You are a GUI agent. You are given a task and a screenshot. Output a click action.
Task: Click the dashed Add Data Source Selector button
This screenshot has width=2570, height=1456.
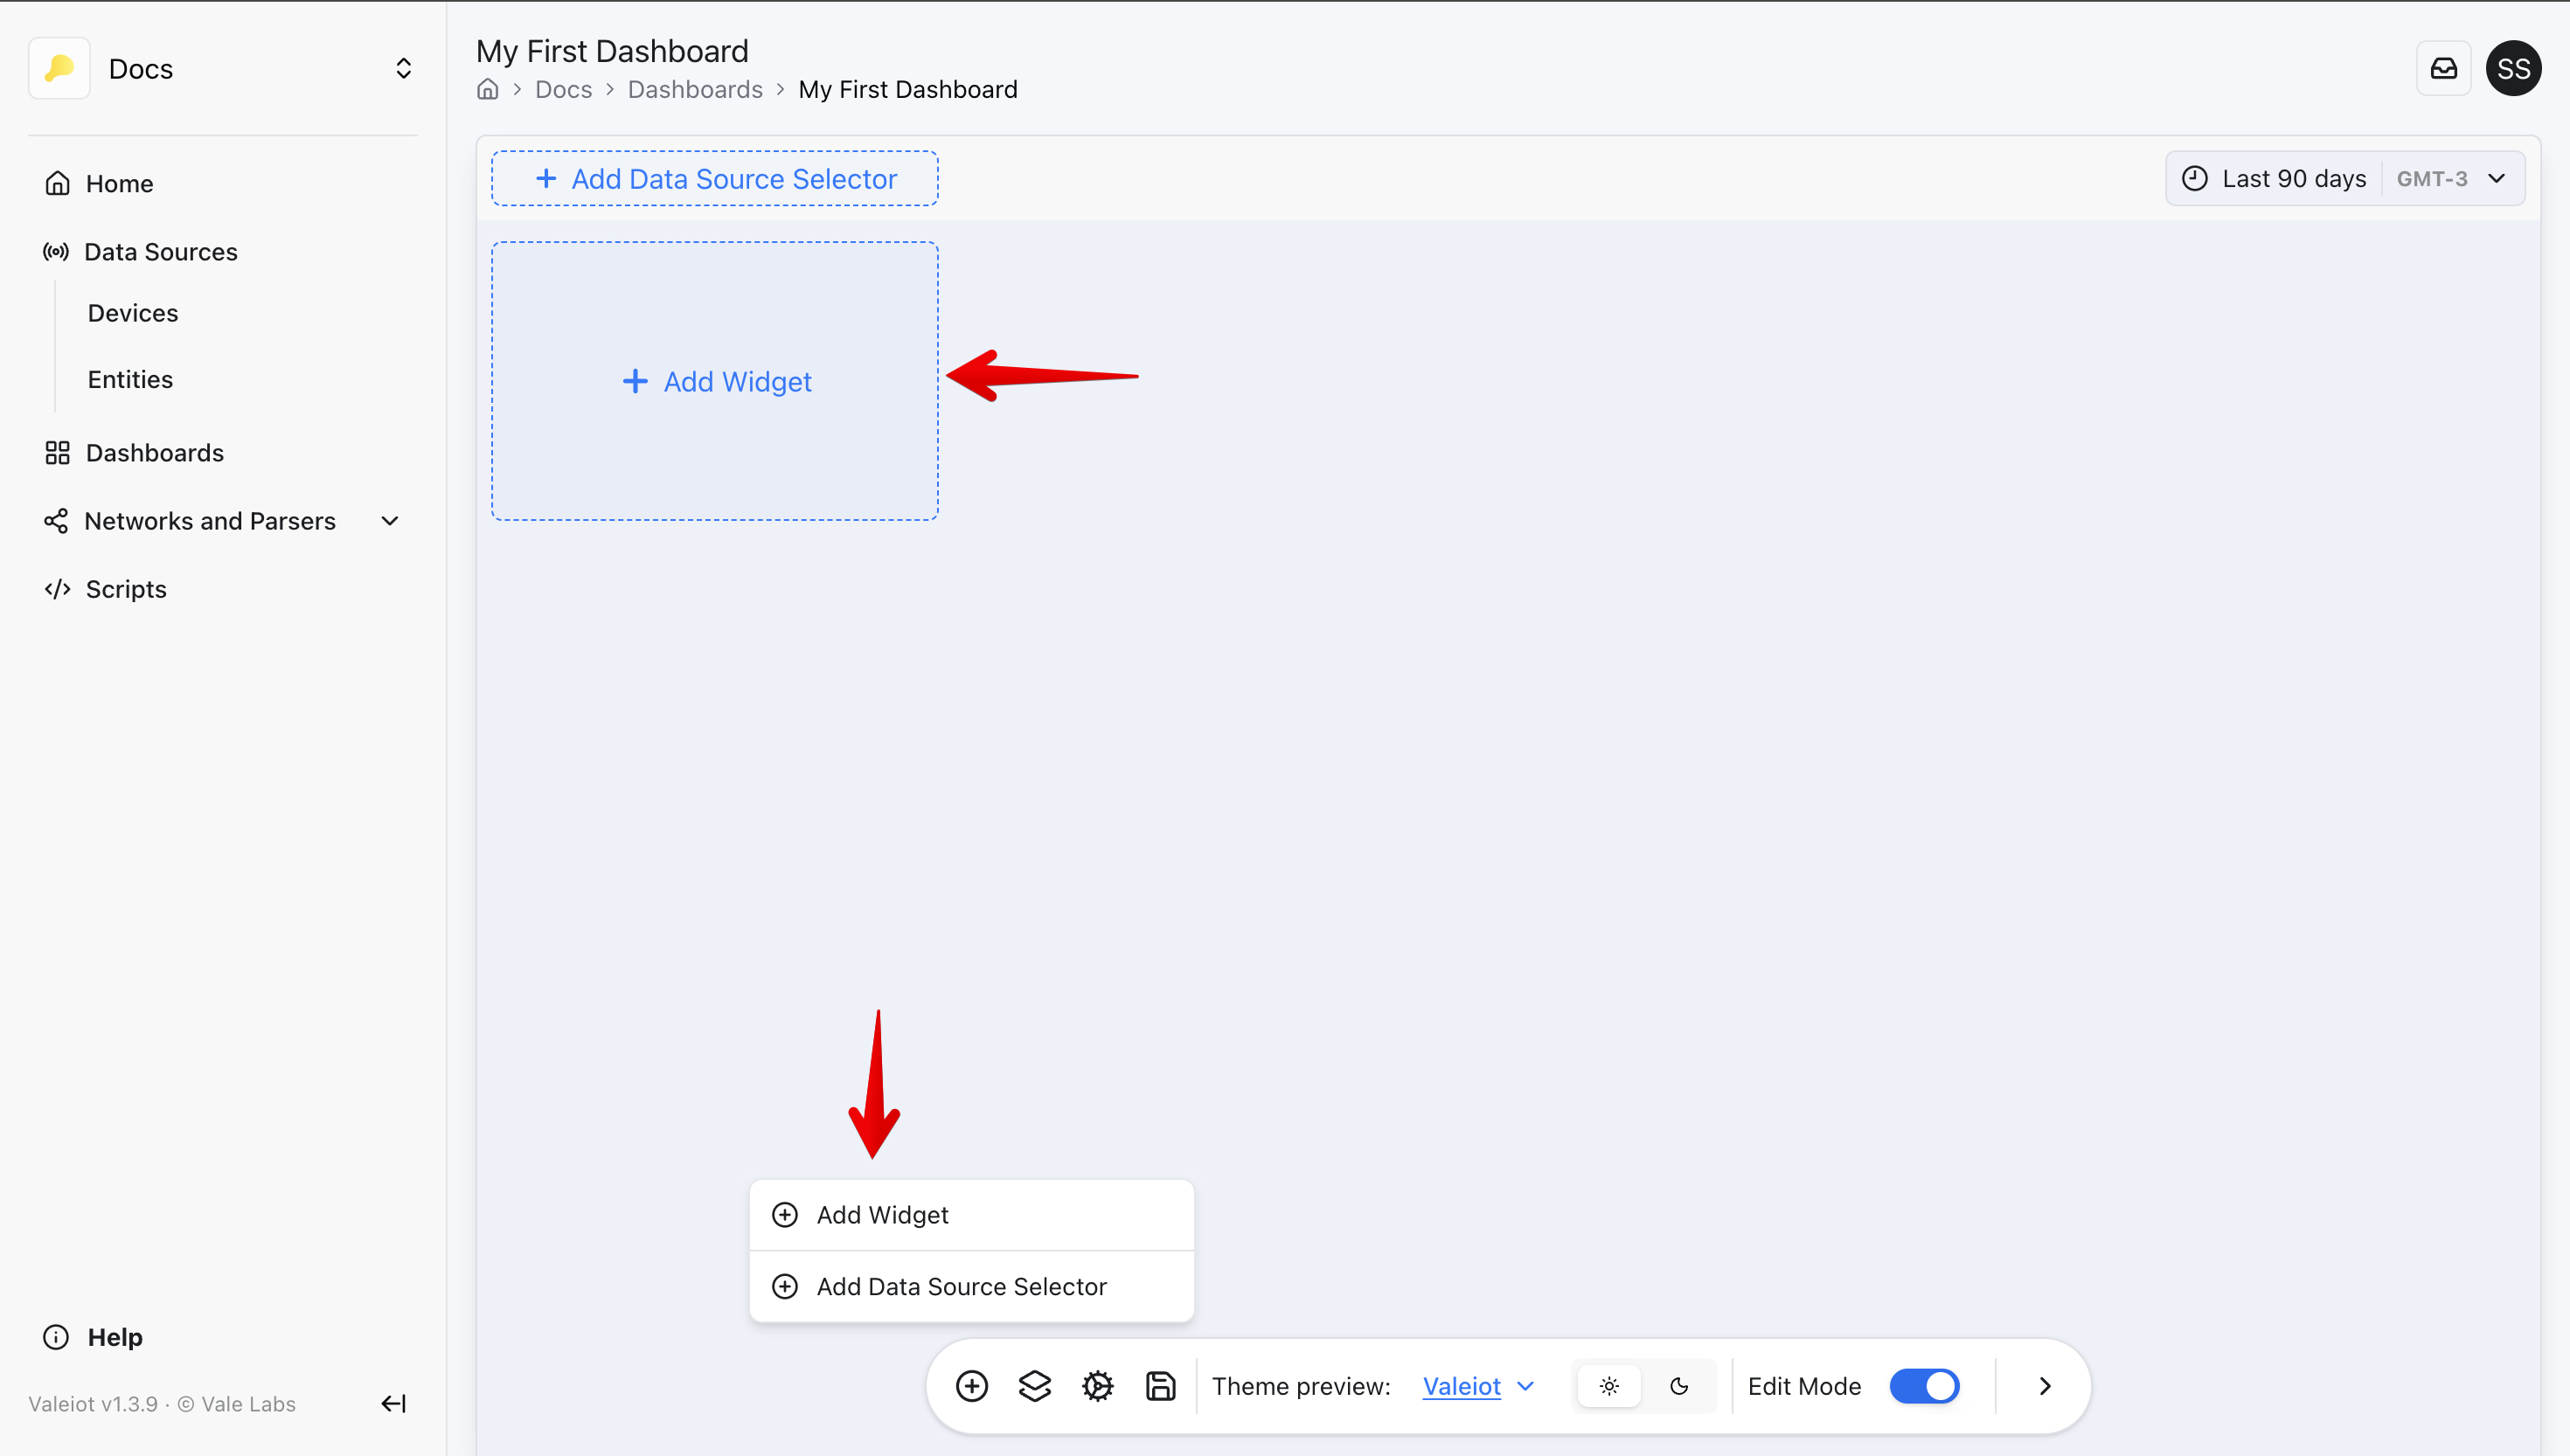714,179
